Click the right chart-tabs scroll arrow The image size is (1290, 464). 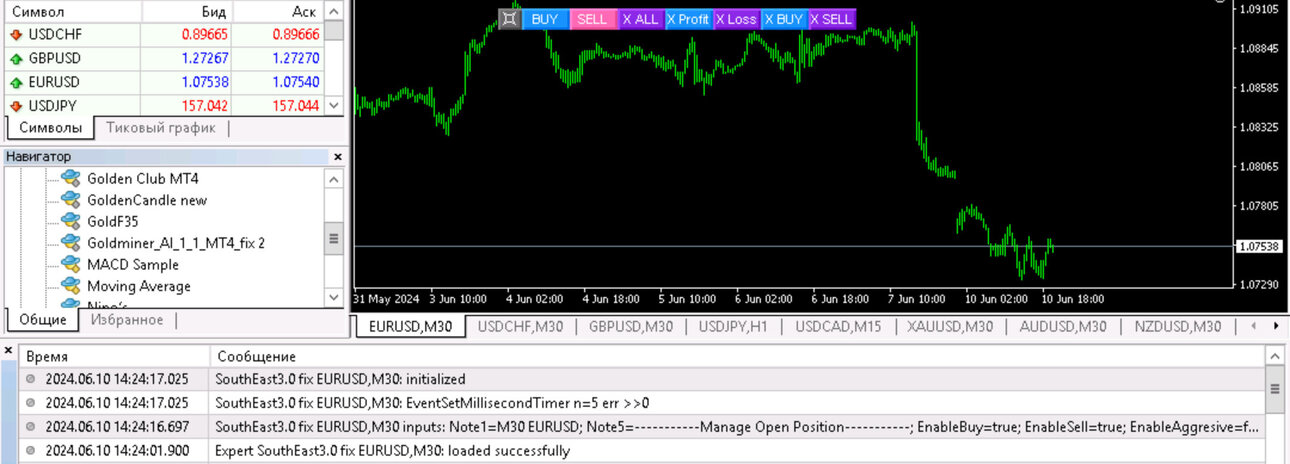click(1276, 326)
